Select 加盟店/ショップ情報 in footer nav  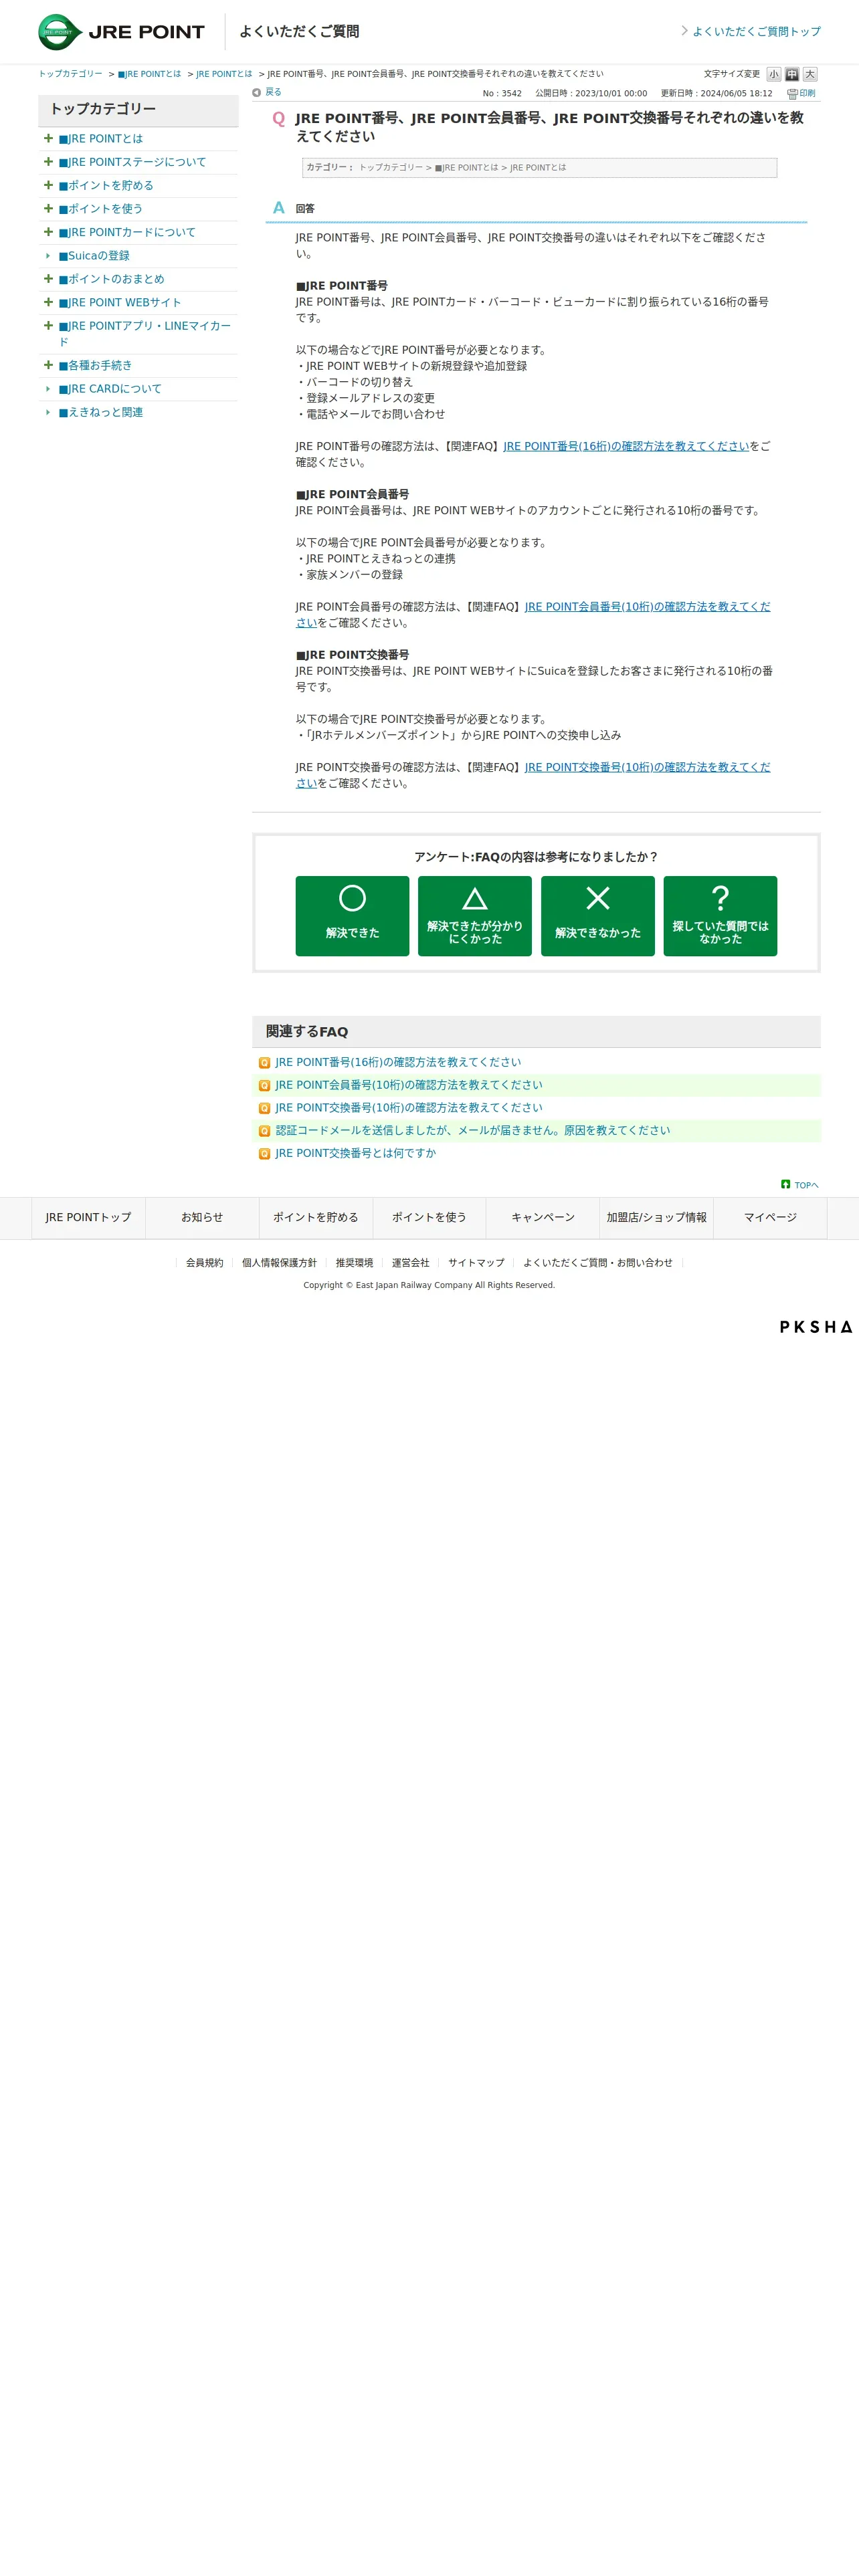656,1218
